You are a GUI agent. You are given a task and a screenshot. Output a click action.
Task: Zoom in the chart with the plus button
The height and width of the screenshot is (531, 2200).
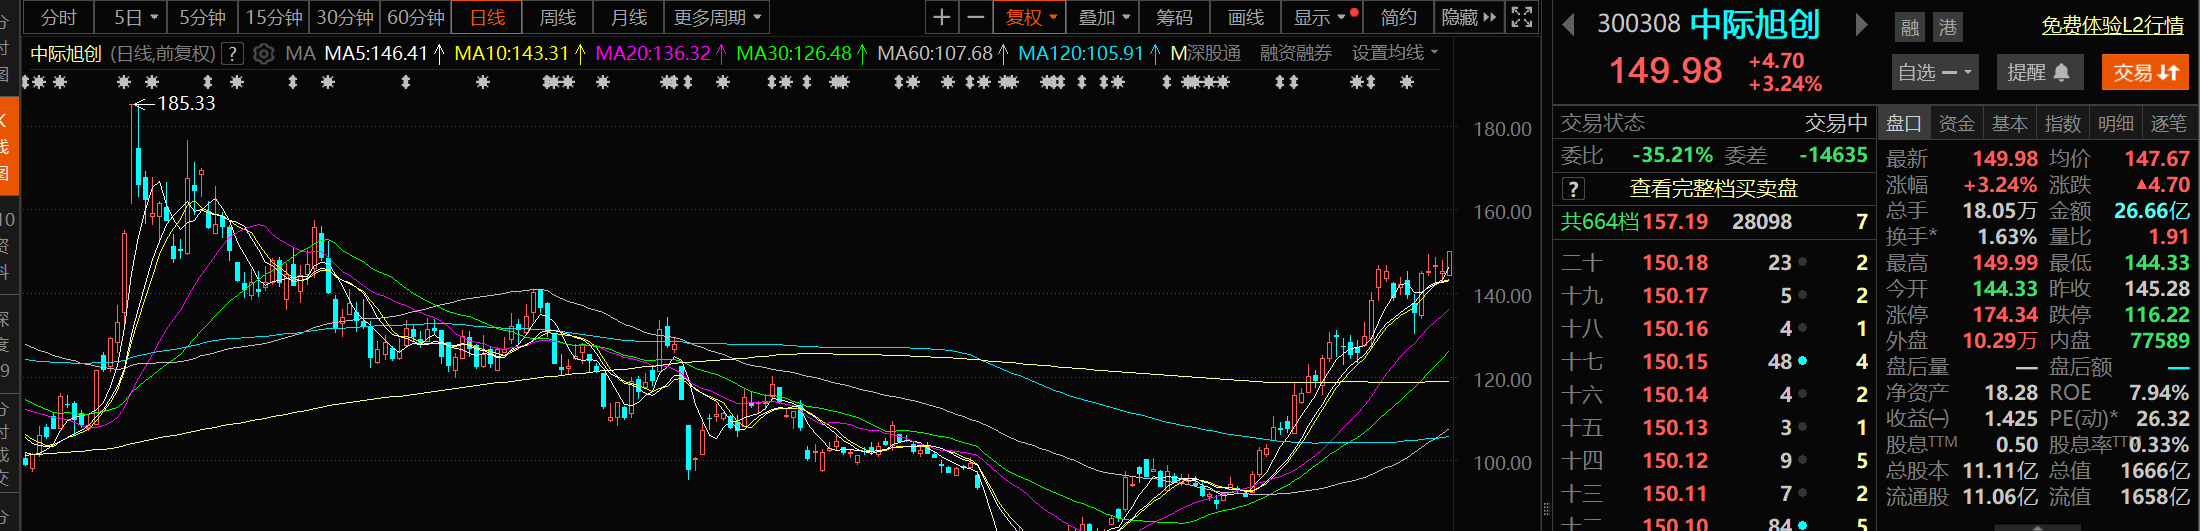(941, 17)
